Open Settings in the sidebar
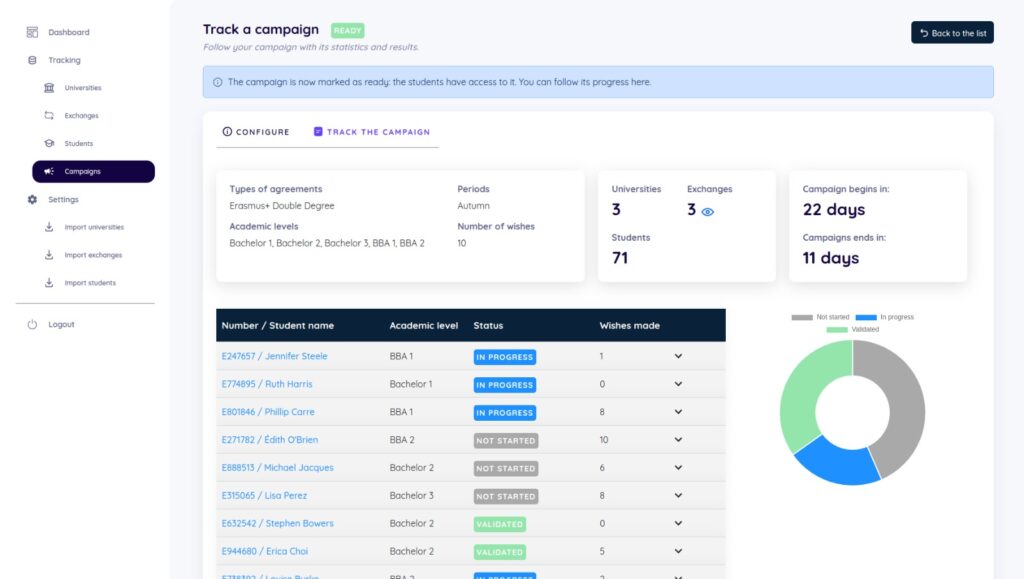The width and height of the screenshot is (1024, 579). (x=63, y=199)
